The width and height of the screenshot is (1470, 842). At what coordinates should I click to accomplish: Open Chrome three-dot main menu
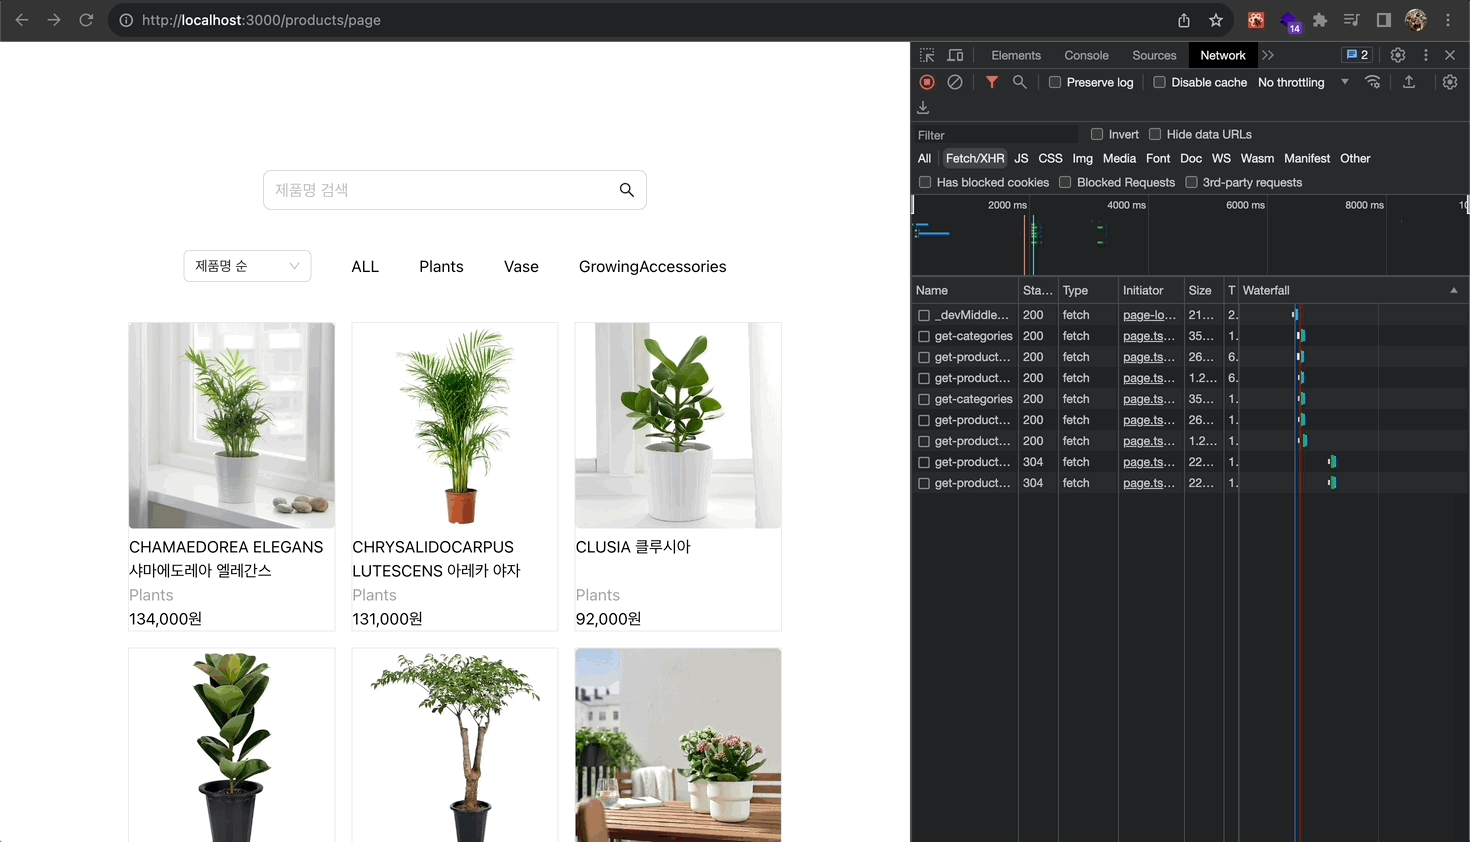tap(1448, 20)
